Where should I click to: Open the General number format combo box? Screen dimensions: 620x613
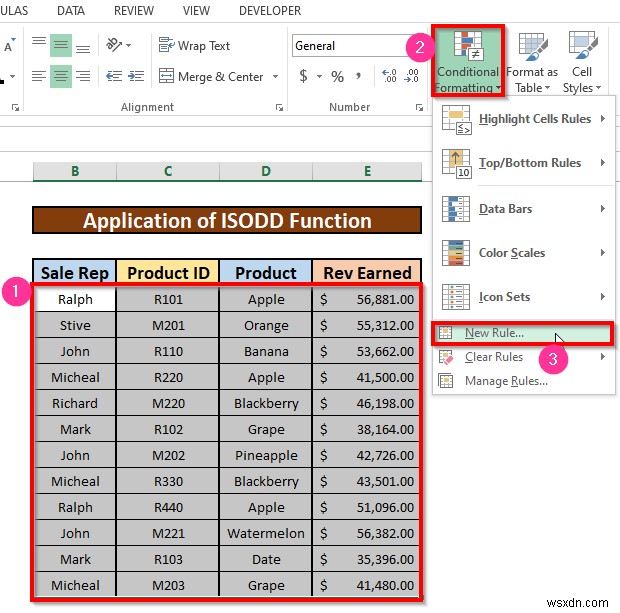coord(352,45)
